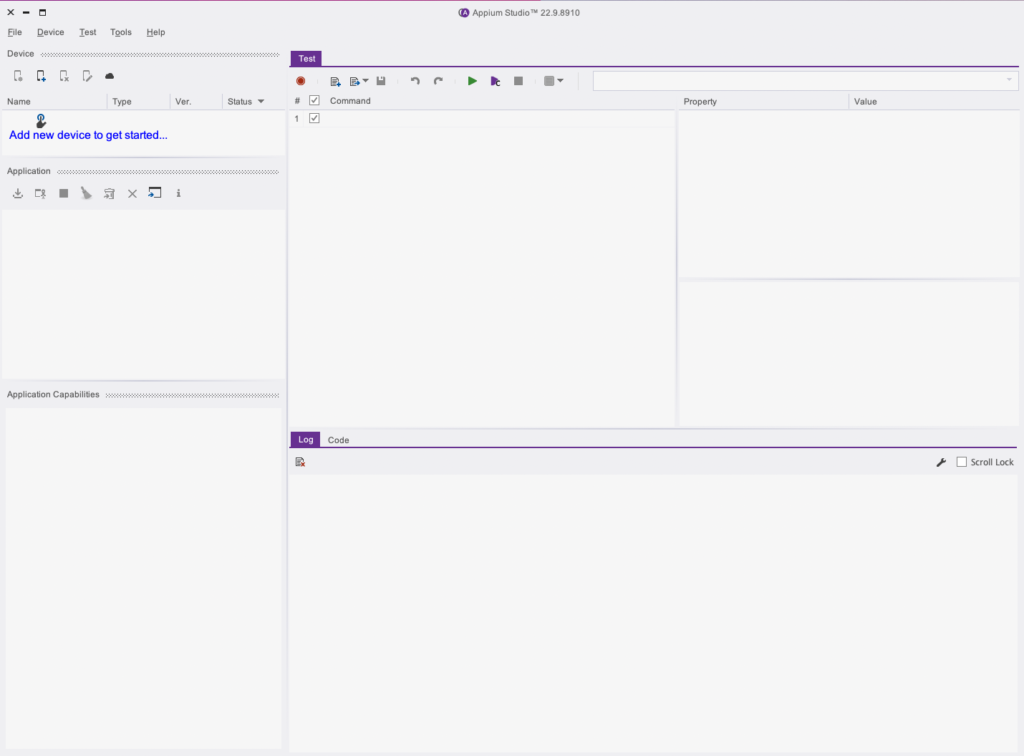Save the test with floppy icon

tap(381, 81)
